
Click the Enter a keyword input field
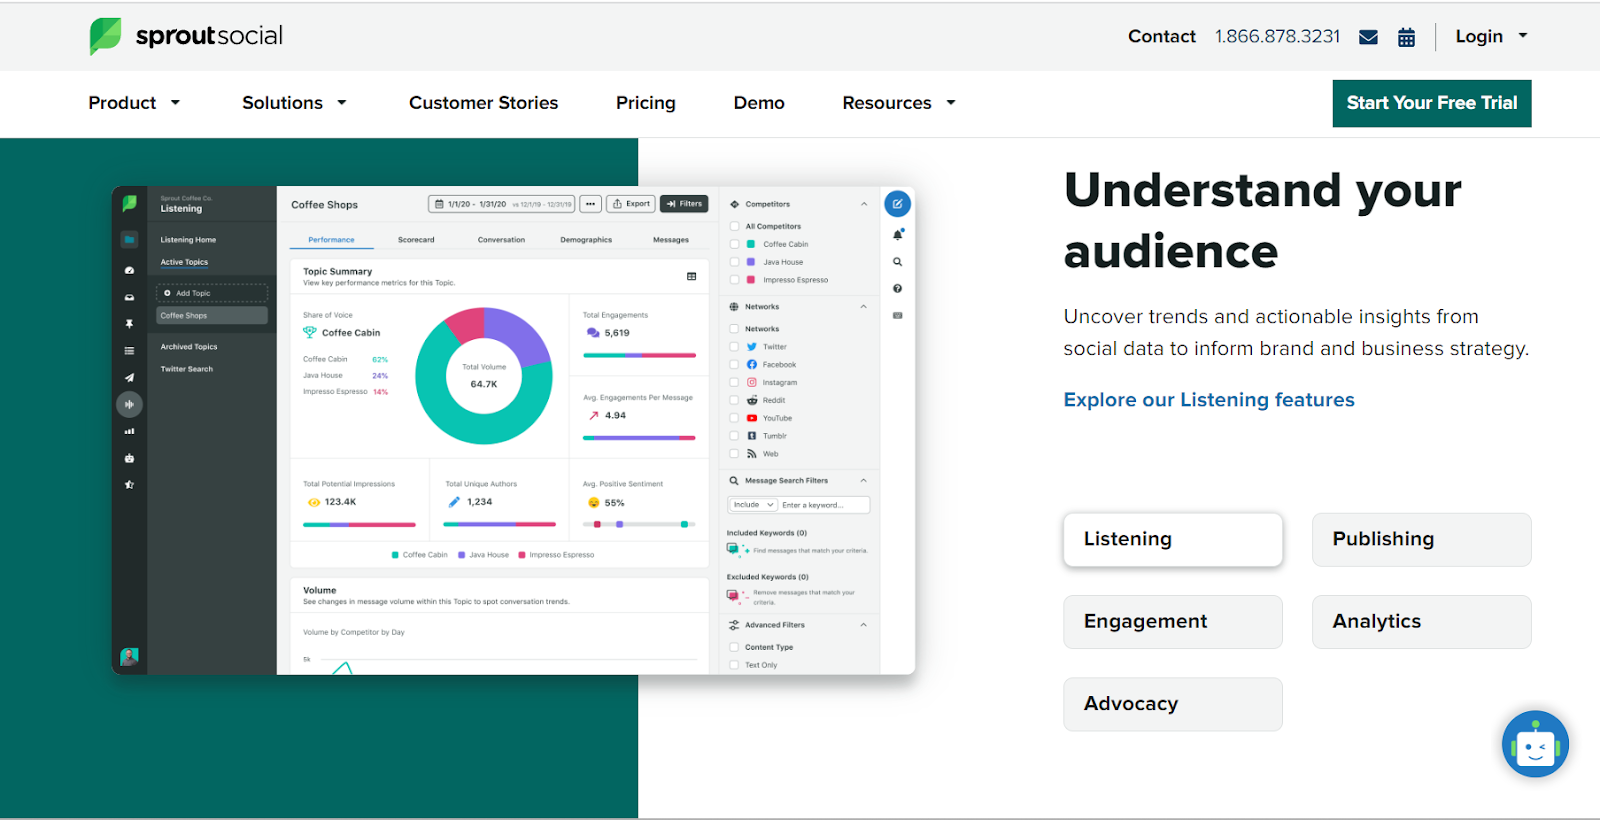coord(824,505)
